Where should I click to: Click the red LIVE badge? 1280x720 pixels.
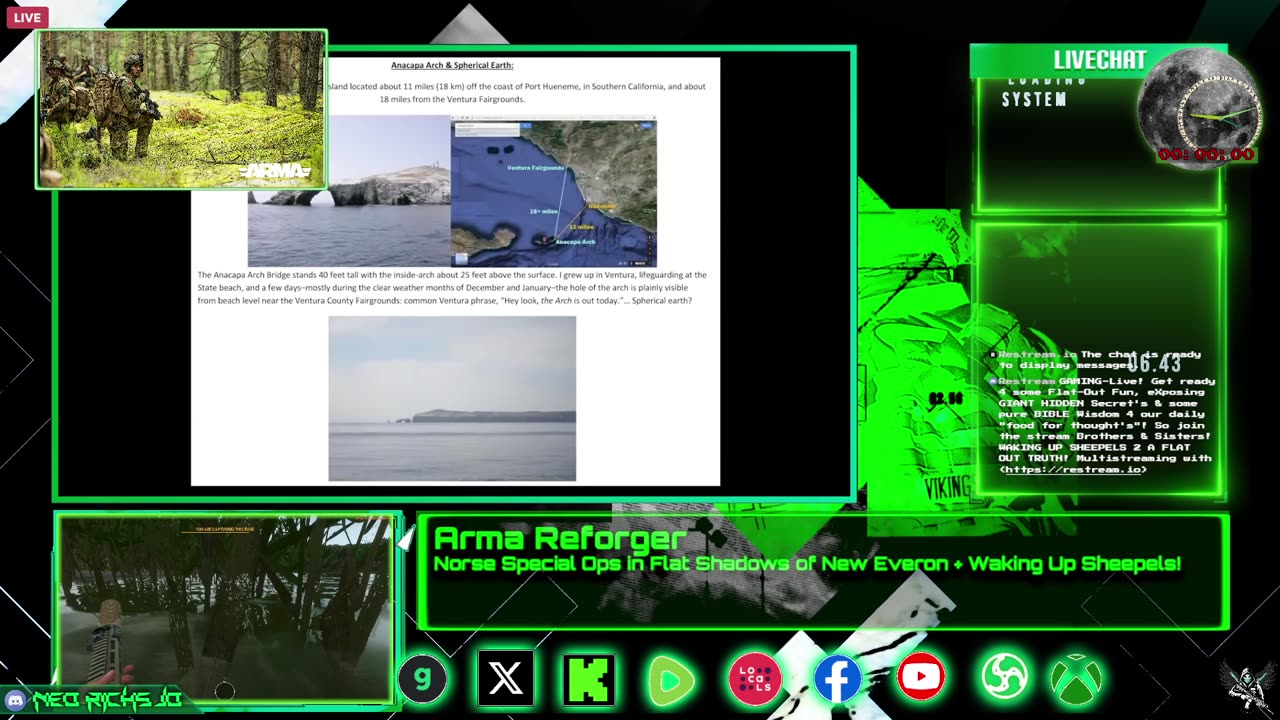pos(27,17)
